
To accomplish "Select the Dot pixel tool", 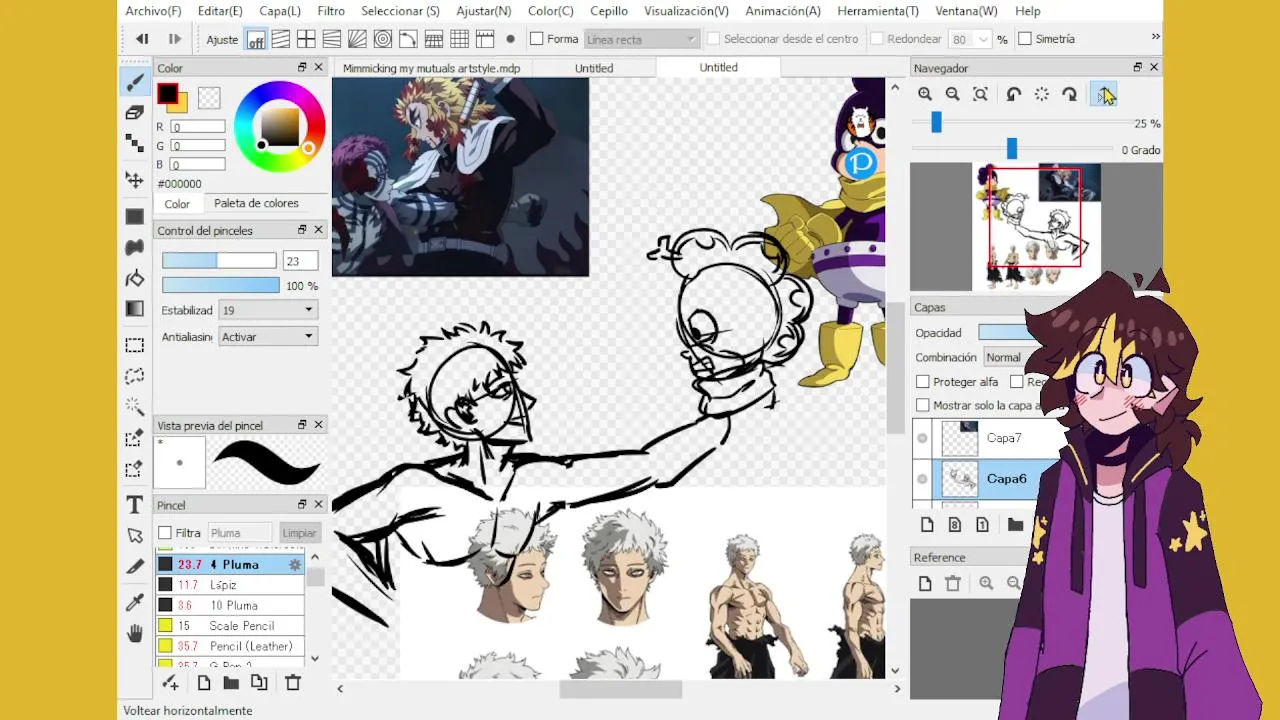I will [x=134, y=144].
